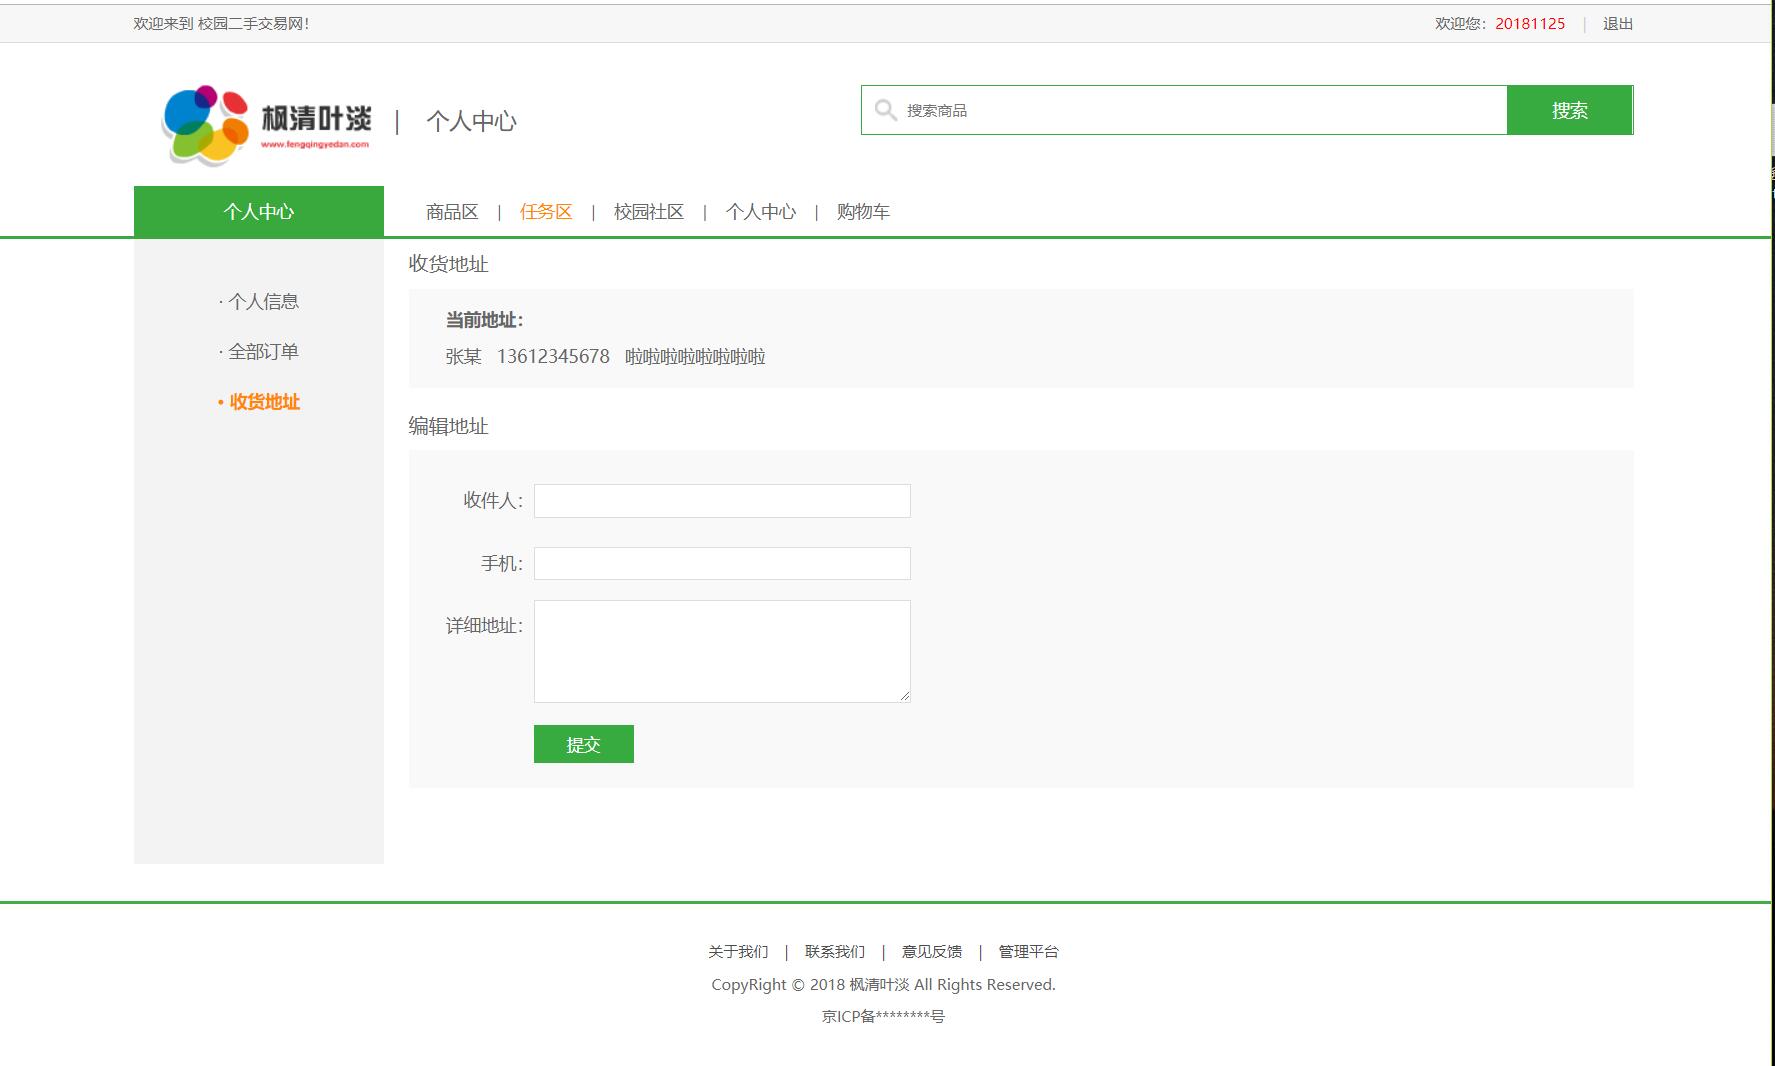Click the resize grip of 详细地址 box
The image size is (1775, 1066).
905,696
